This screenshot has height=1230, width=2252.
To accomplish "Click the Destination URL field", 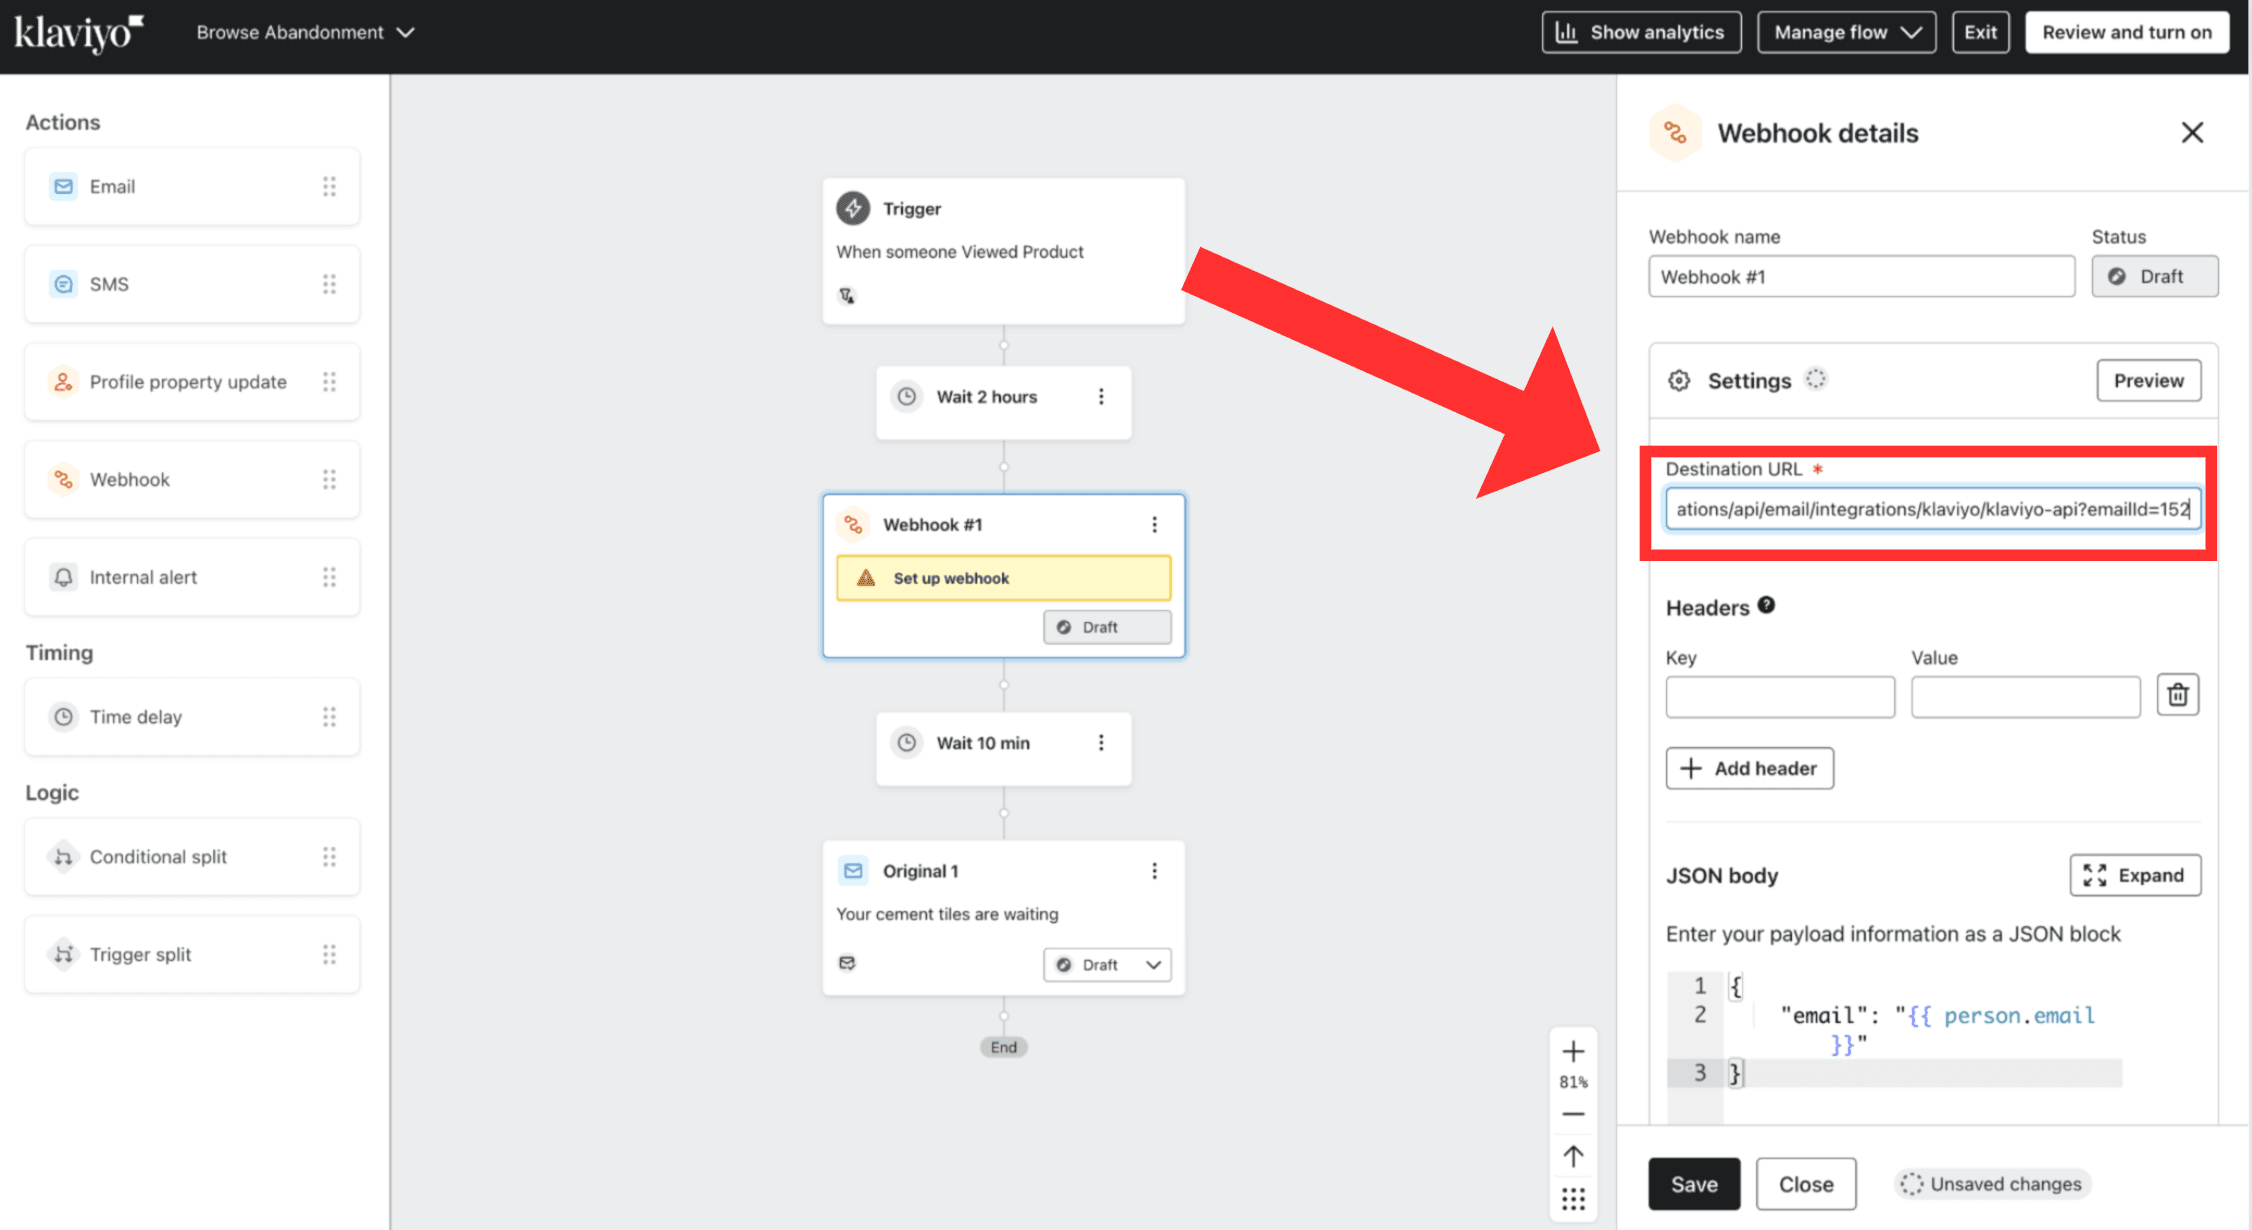I will click(1932, 509).
